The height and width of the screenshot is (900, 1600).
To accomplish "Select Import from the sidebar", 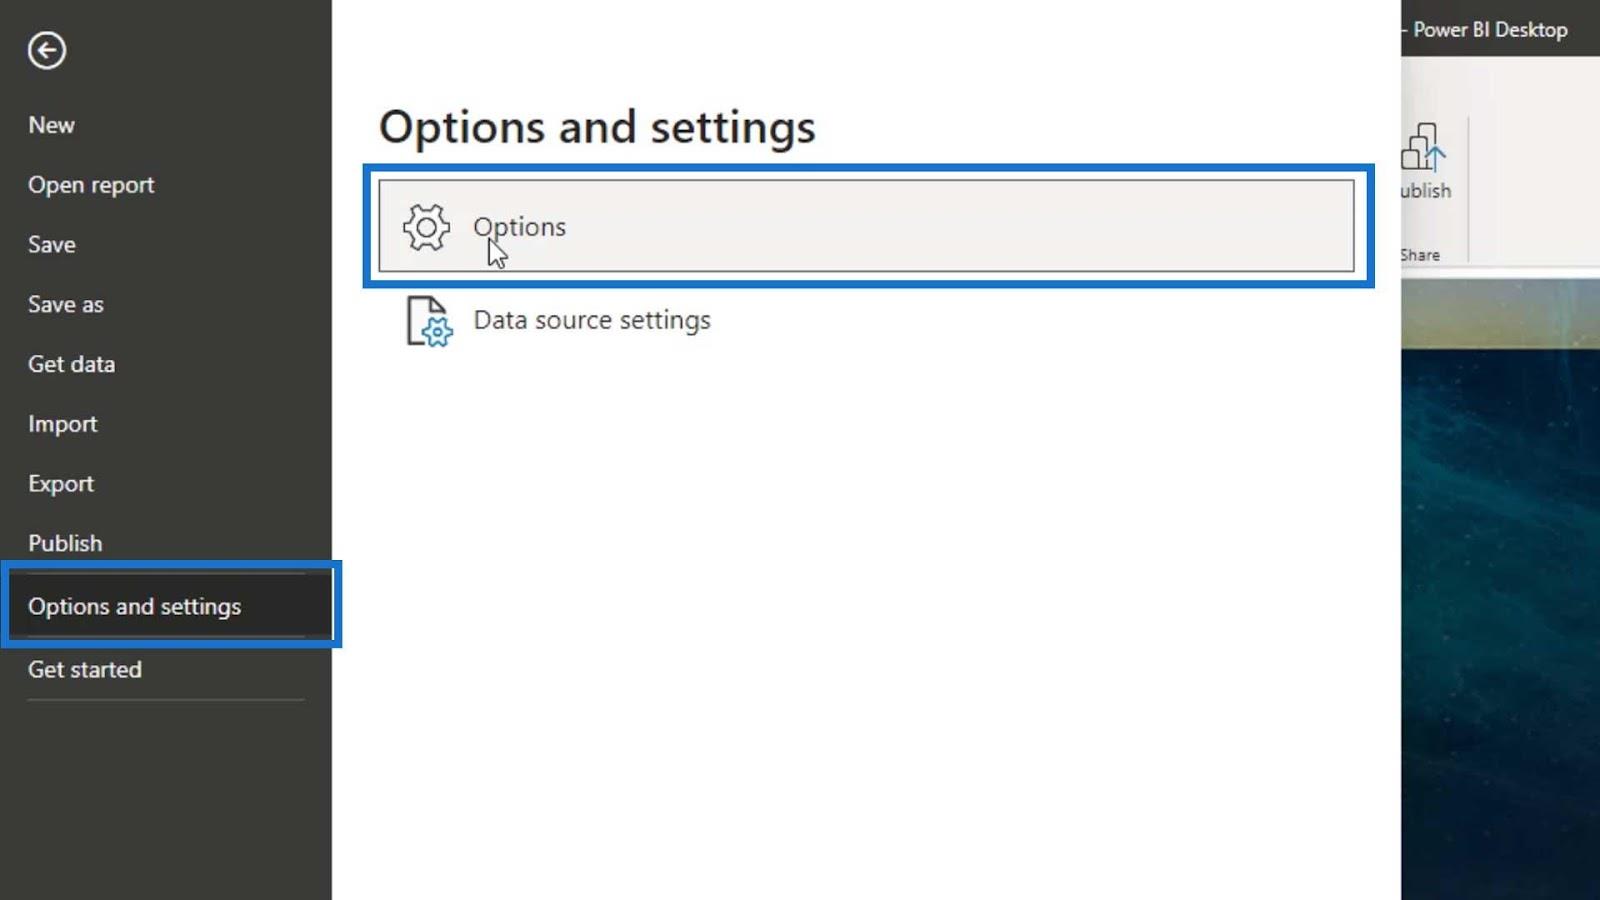I will coord(63,424).
